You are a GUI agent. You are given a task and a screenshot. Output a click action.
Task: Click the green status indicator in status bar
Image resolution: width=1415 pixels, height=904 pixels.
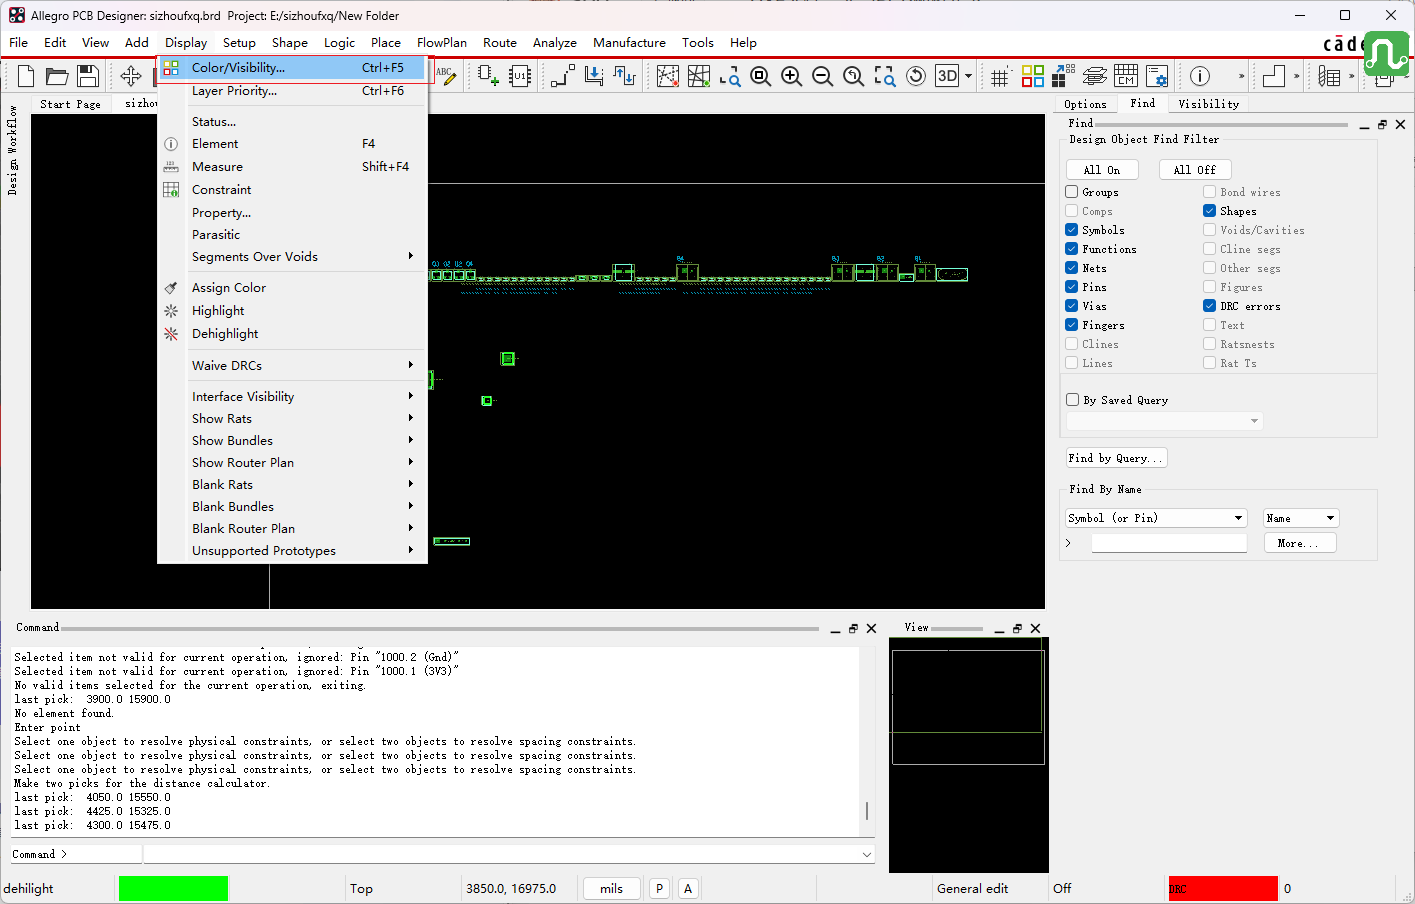click(173, 889)
